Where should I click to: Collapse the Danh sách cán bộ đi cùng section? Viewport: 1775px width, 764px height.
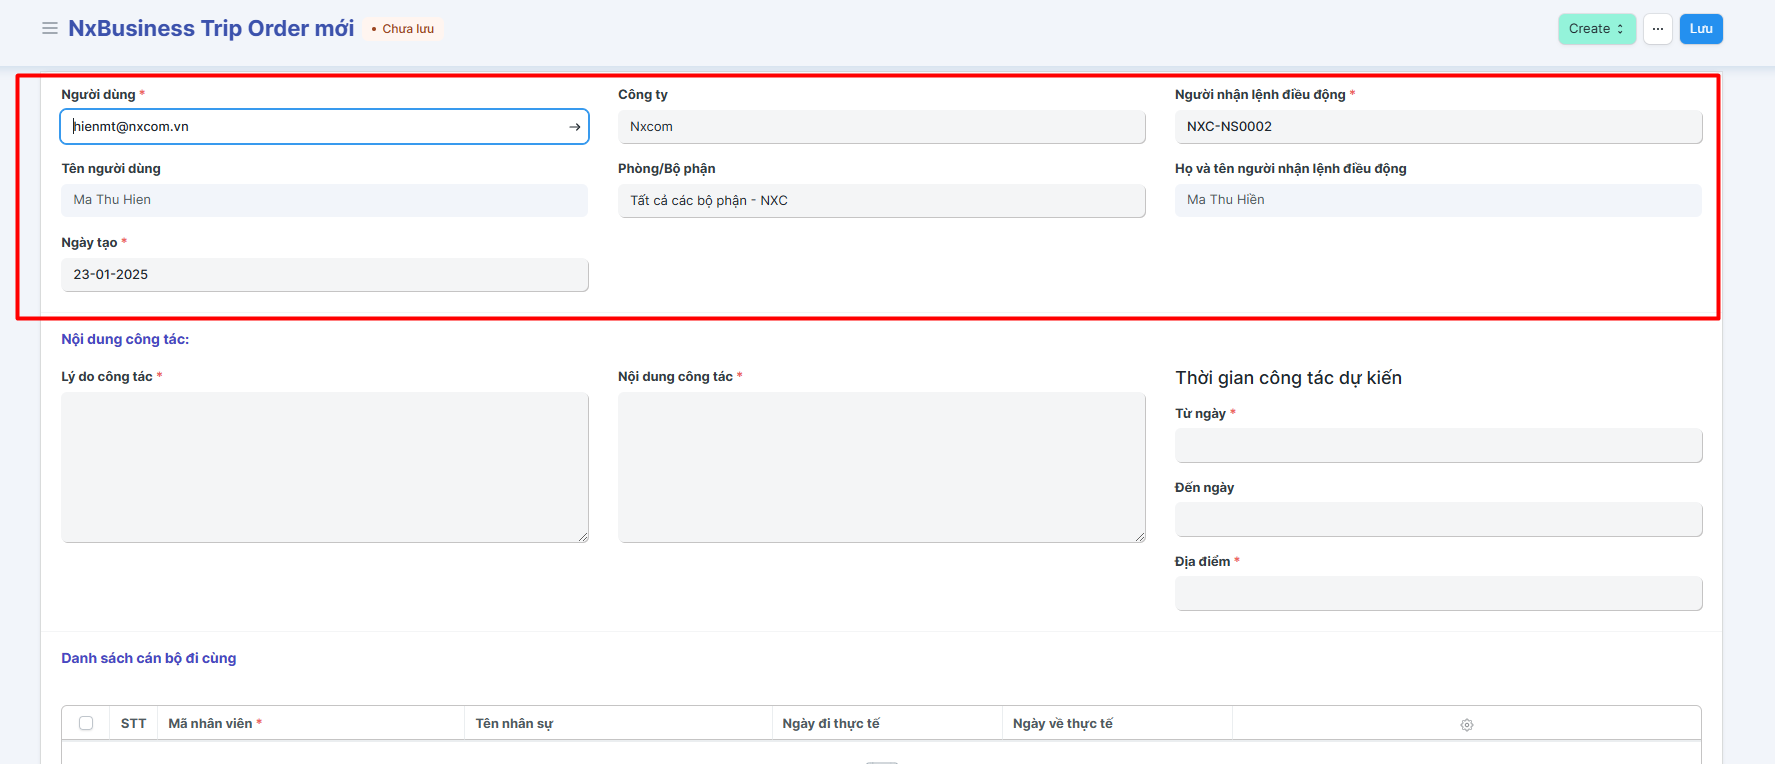149,658
